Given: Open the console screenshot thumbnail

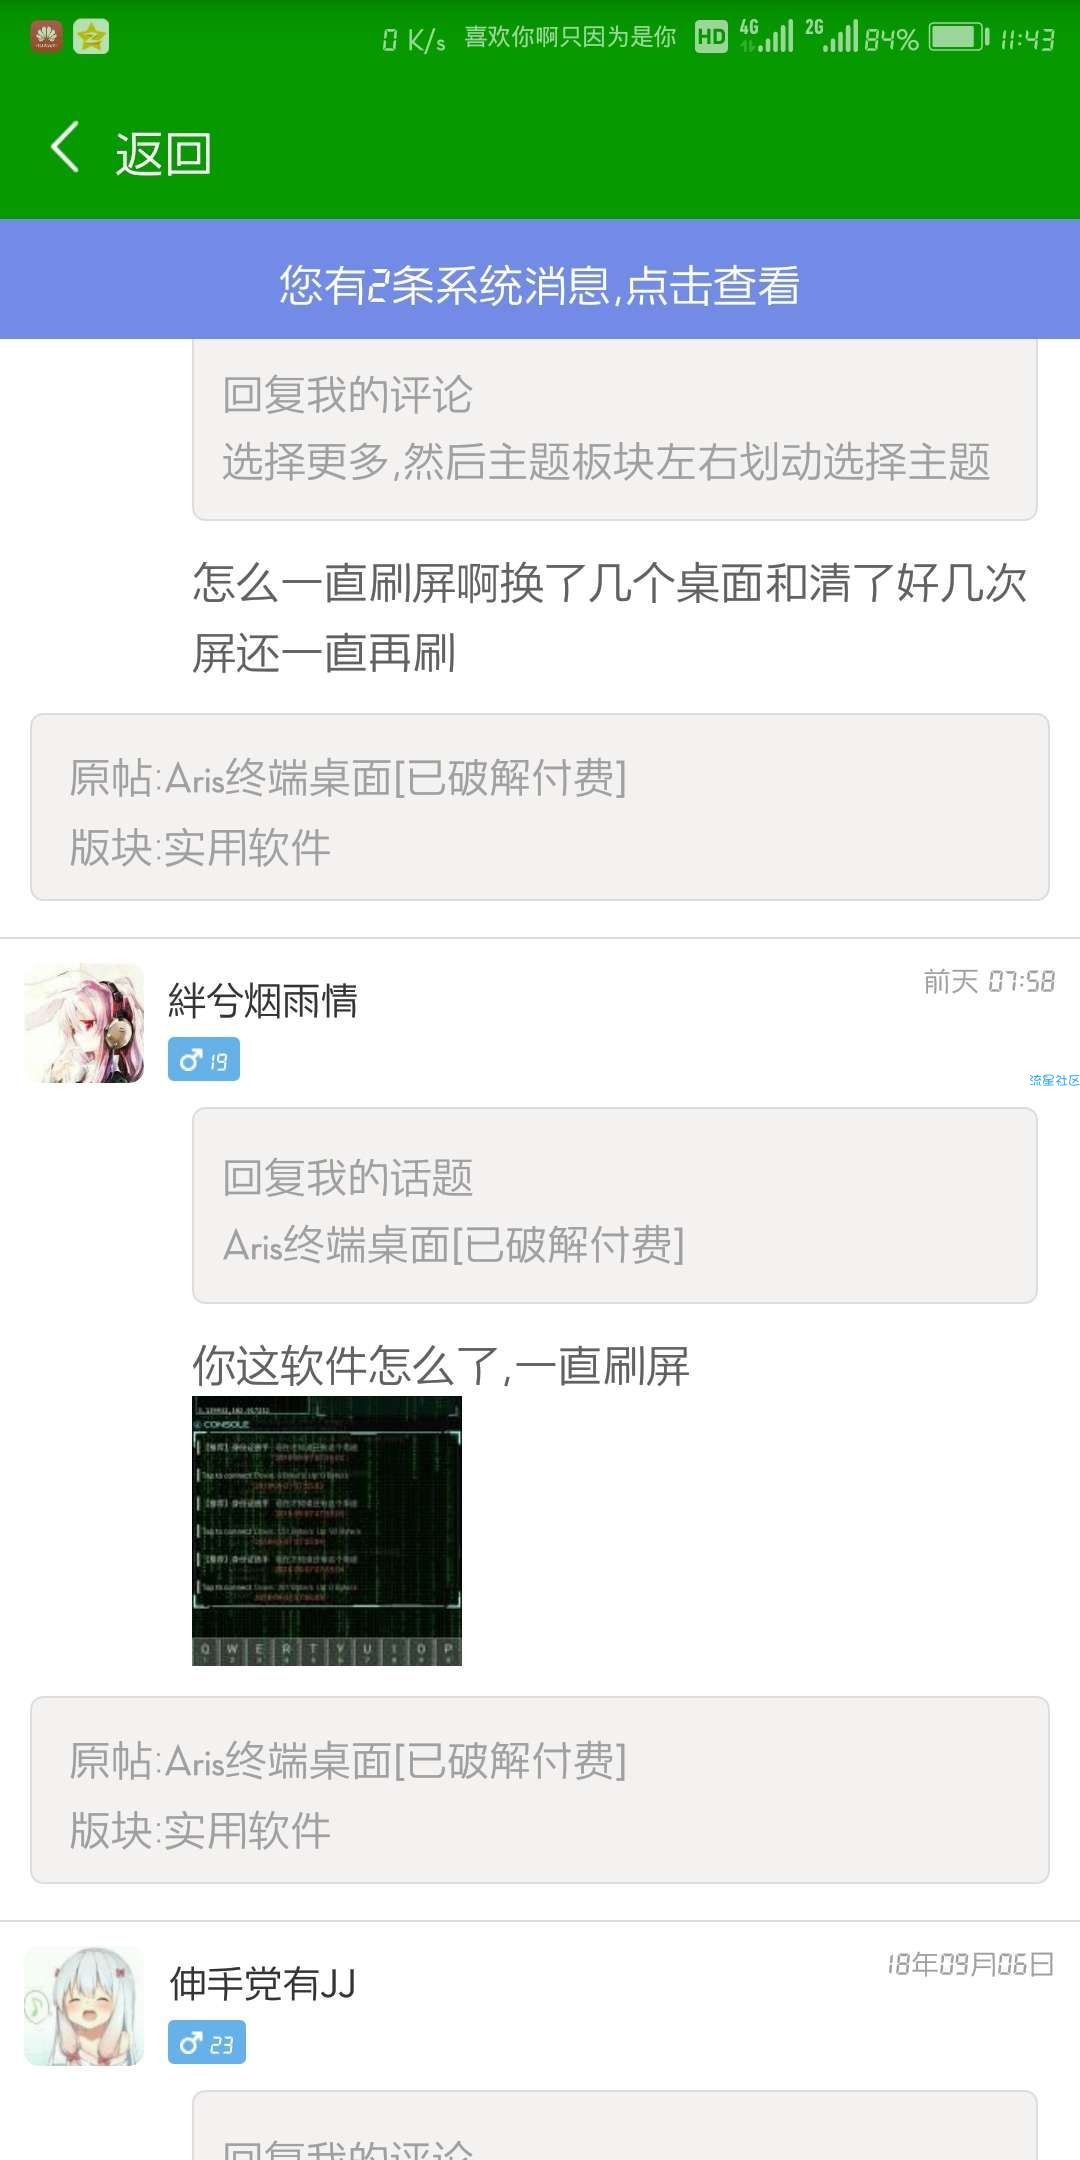Looking at the screenshot, I should pos(327,1531).
